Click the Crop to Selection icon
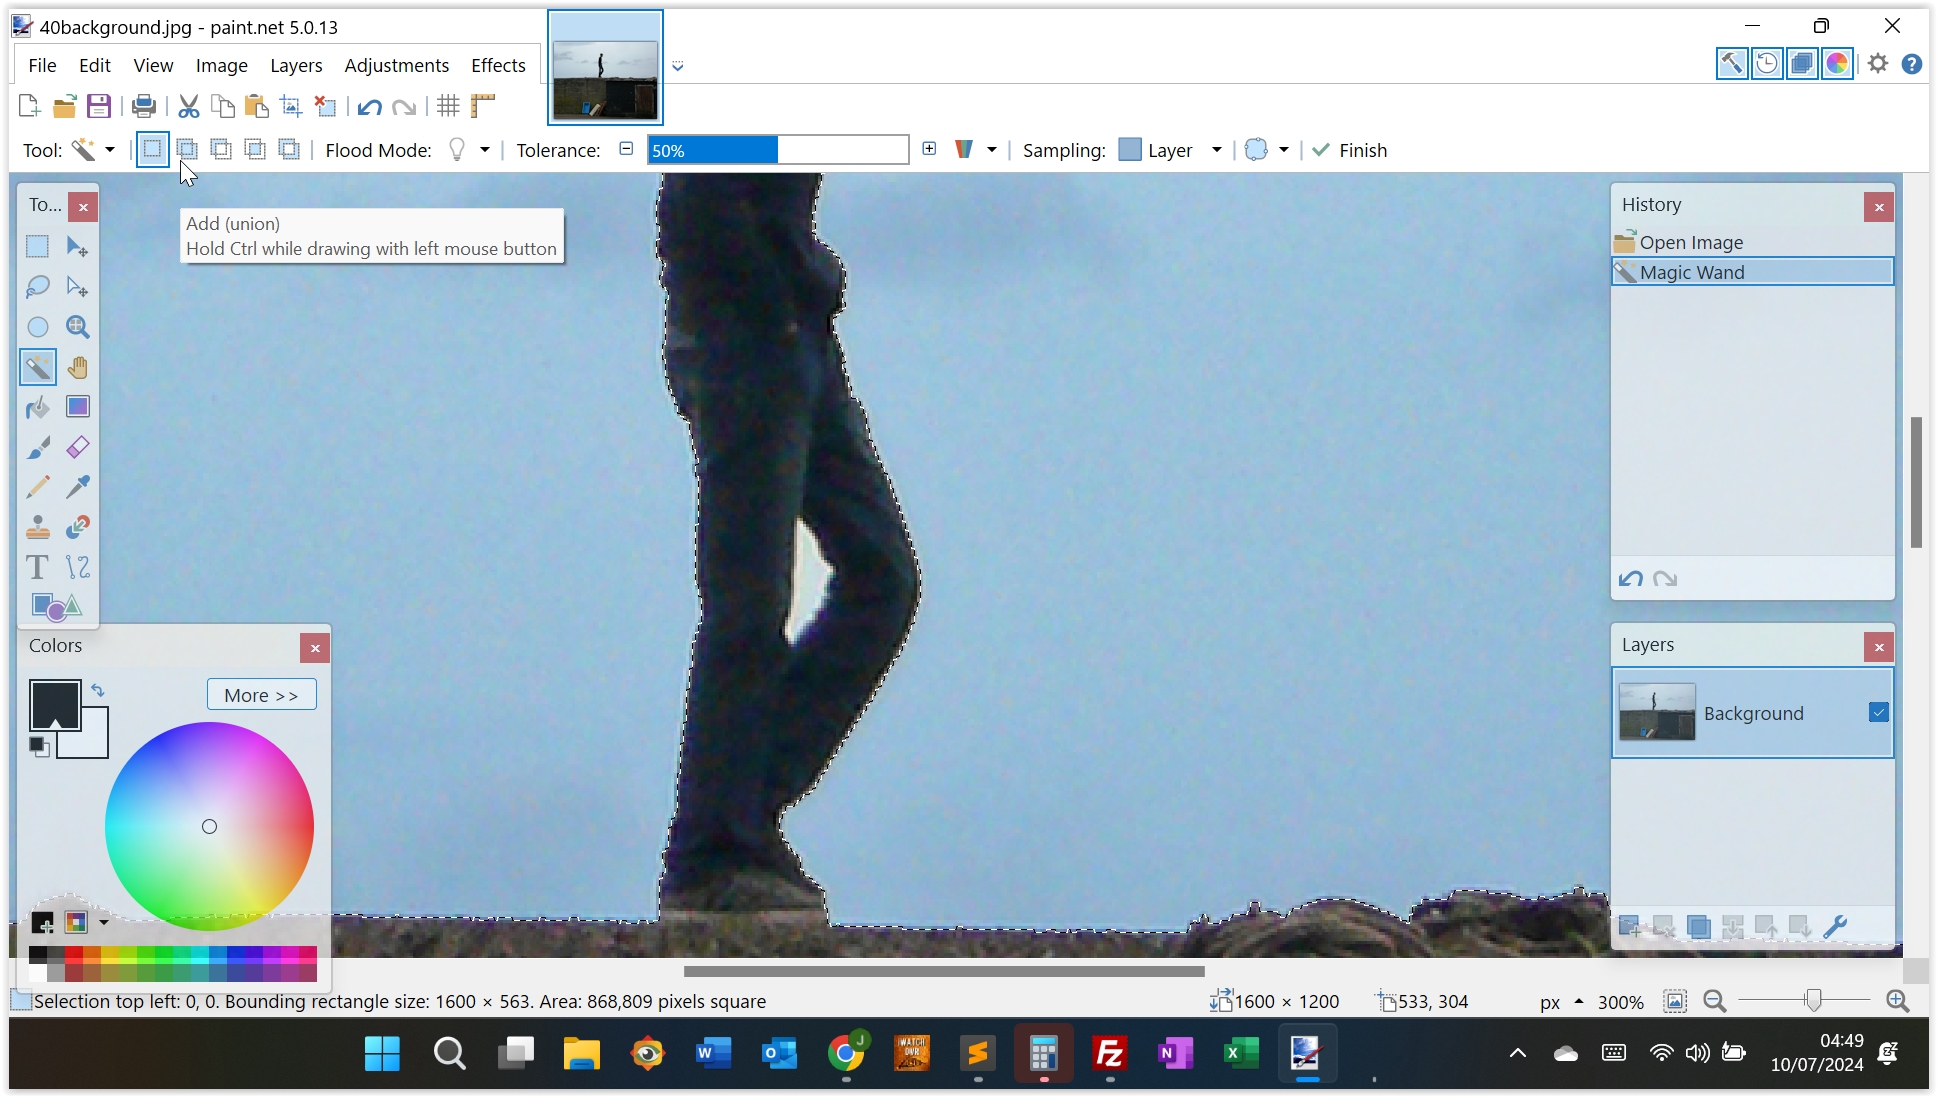The image size is (1937, 1097). pos(291,106)
